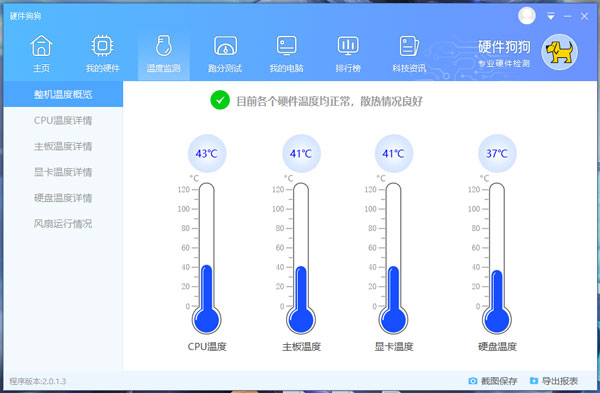
Task: Click the 截图保存 camera icon
Action: [473, 381]
